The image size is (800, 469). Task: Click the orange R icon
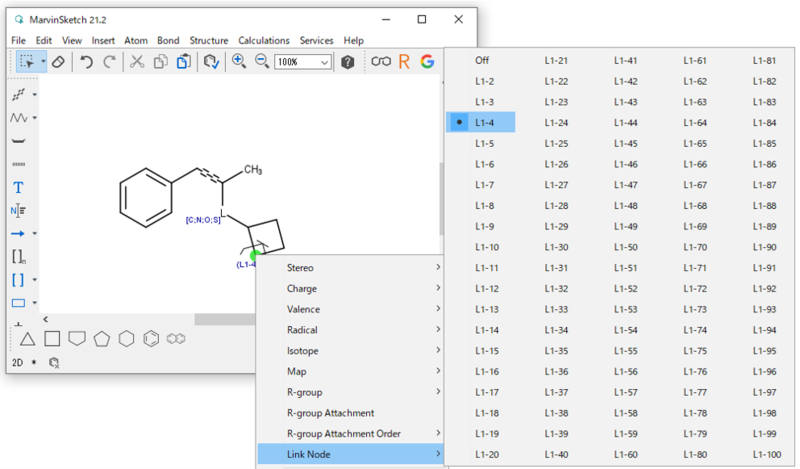[x=404, y=62]
